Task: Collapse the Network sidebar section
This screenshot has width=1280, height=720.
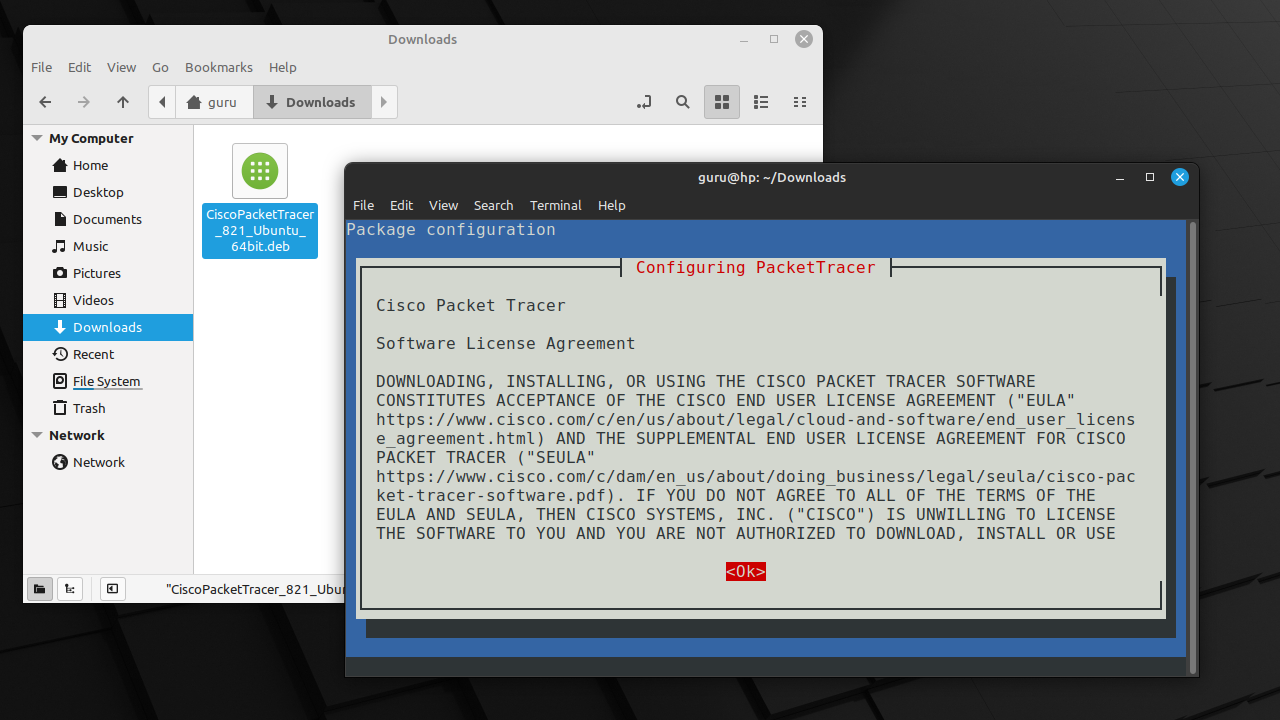Action: 37,436
